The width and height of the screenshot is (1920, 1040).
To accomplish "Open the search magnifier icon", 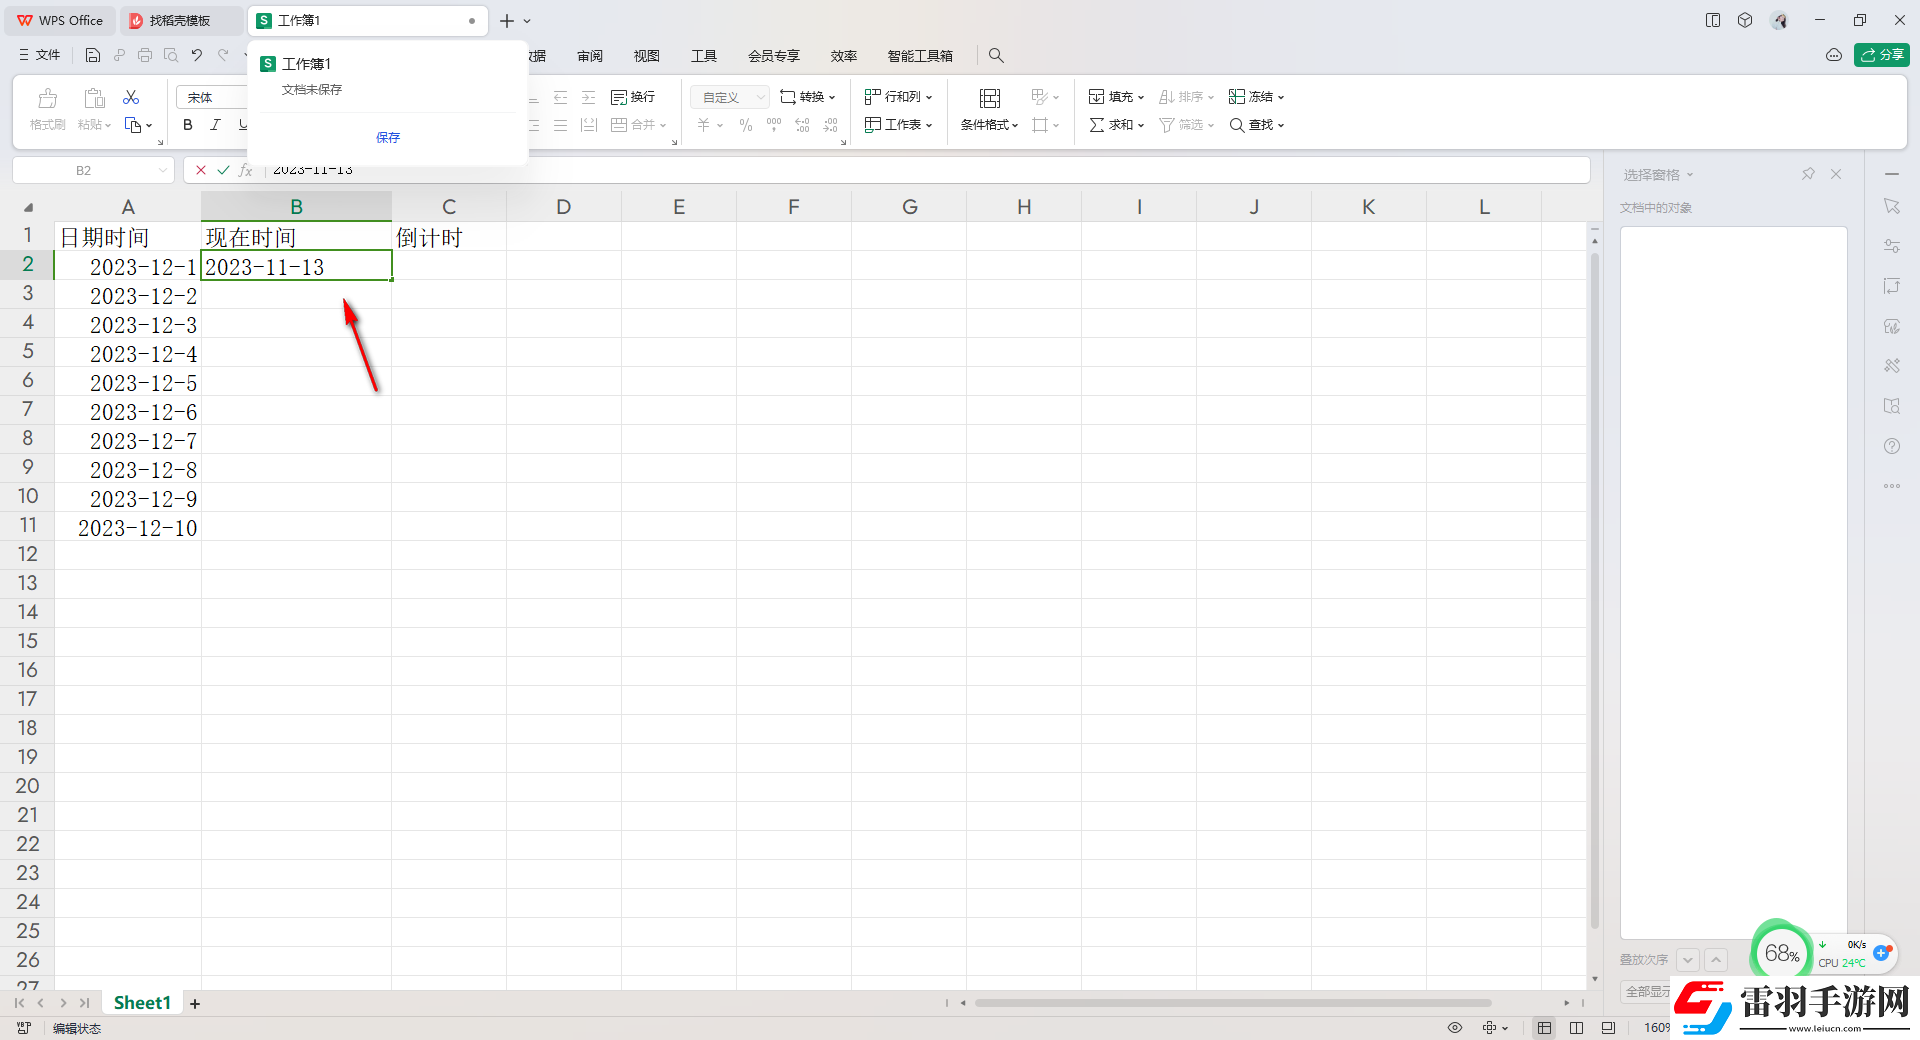I will pos(996,56).
